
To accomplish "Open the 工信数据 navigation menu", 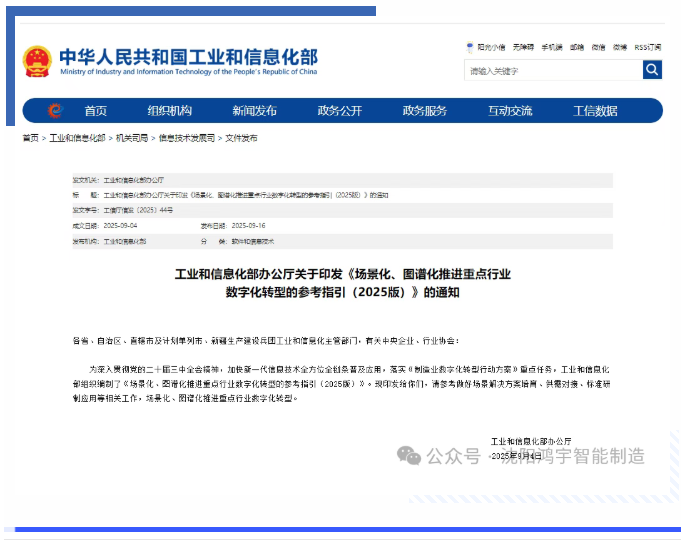I will point(595,110).
